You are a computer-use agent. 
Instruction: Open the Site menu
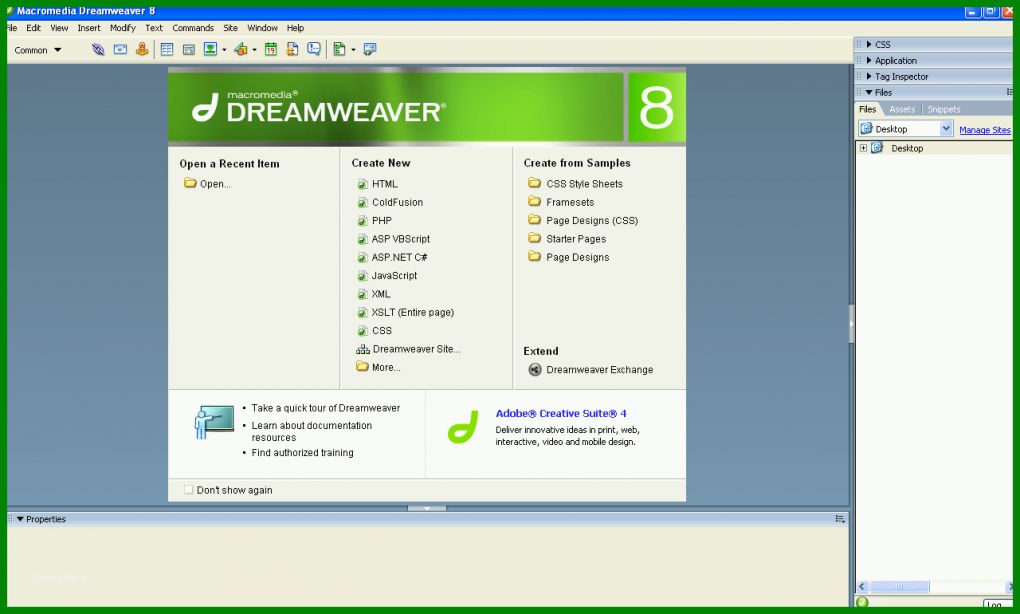coord(230,28)
